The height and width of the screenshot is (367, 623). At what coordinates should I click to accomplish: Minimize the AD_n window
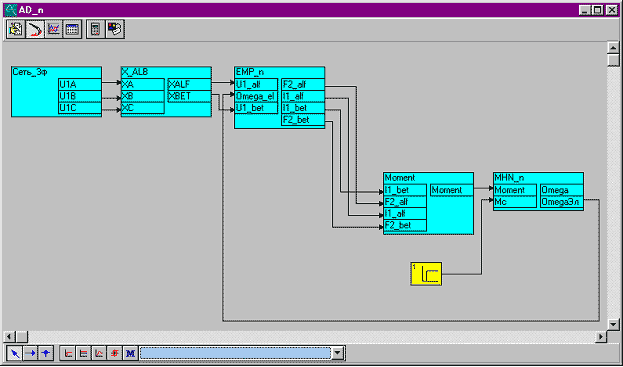click(584, 10)
